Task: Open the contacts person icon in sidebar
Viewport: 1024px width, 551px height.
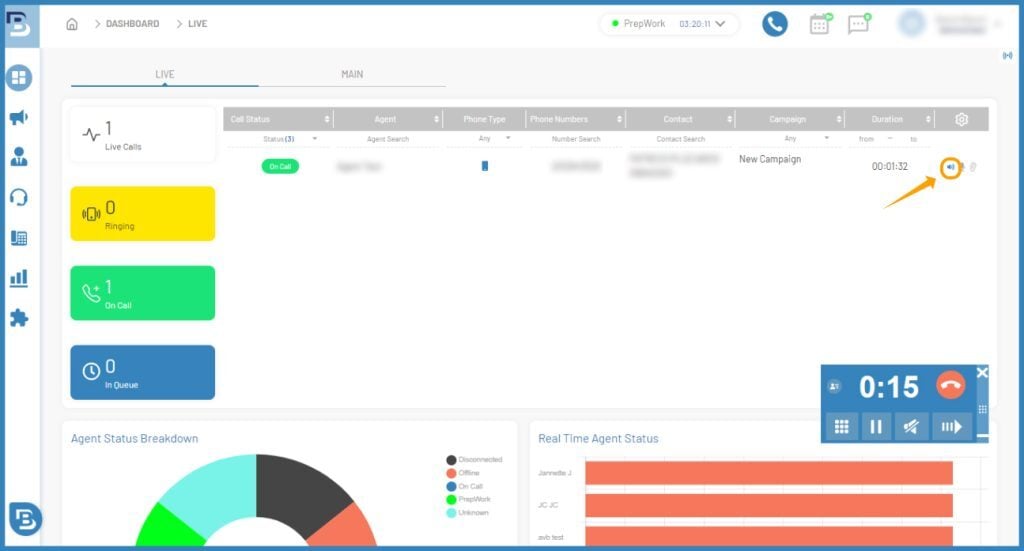Action: 19,157
